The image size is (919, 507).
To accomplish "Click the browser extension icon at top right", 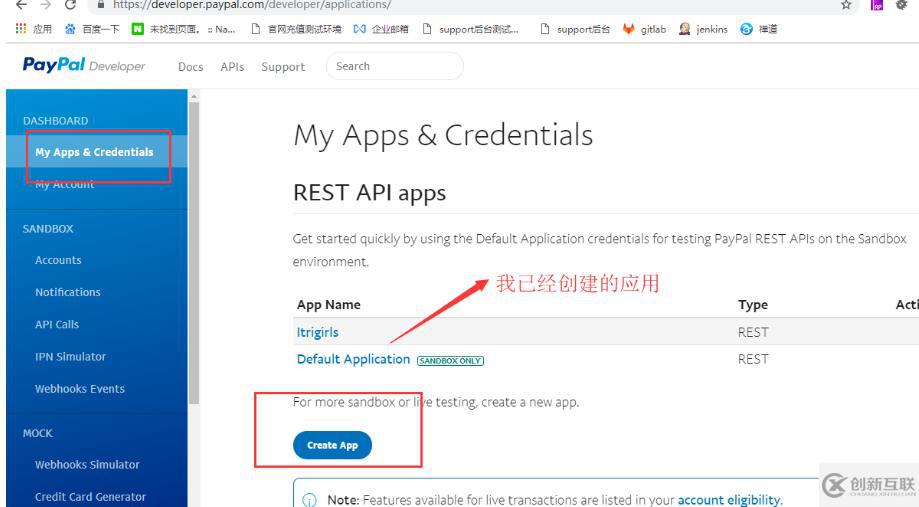I will tap(876, 5).
